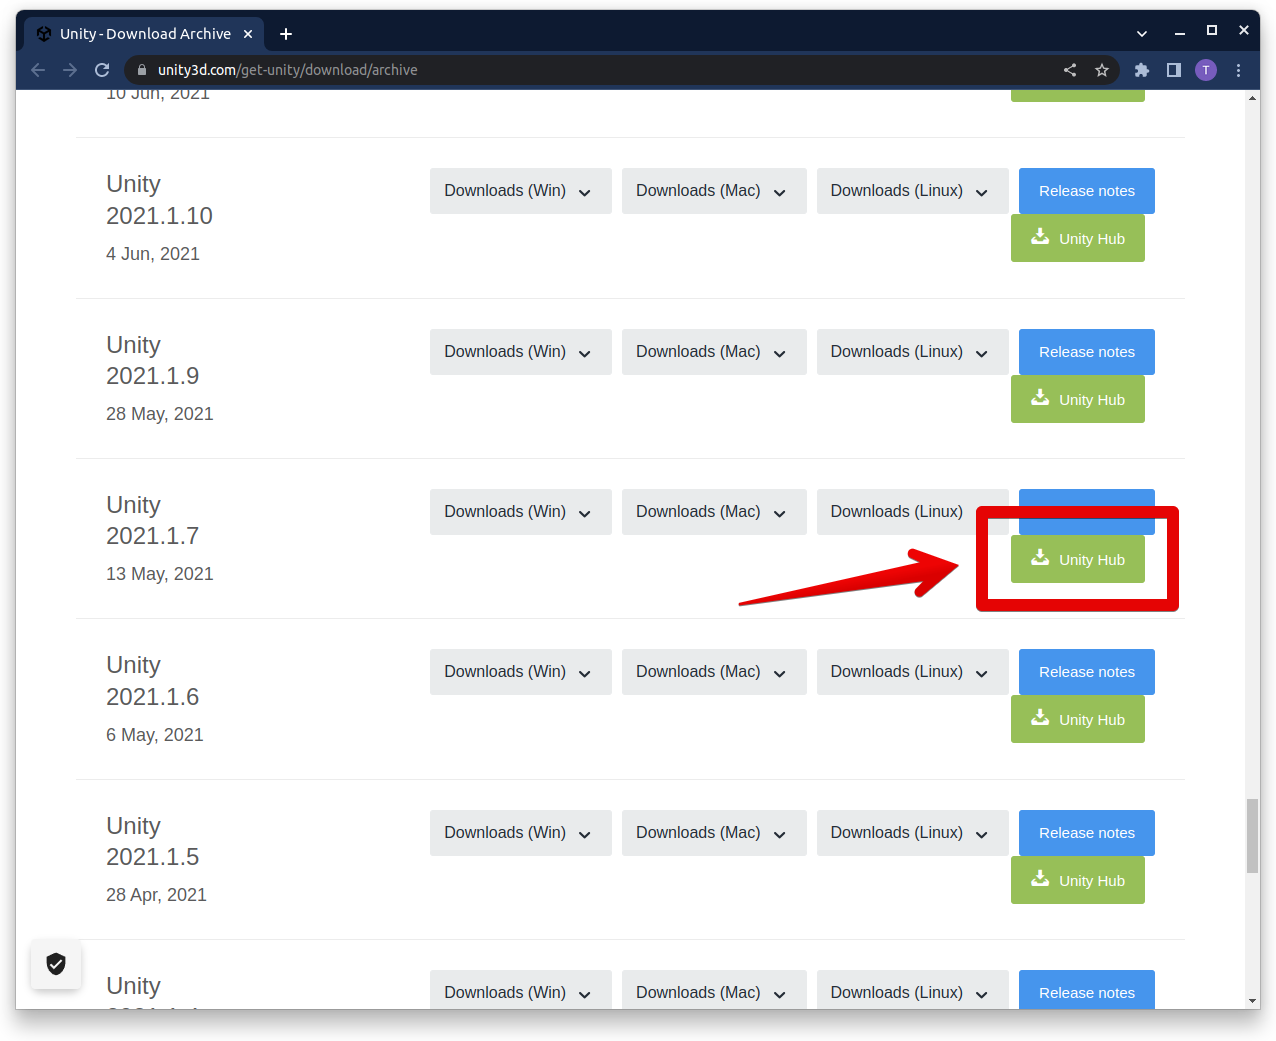Click Unity Hub for version 2021.1.9
Viewport: 1276px width, 1041px height.
(x=1078, y=399)
